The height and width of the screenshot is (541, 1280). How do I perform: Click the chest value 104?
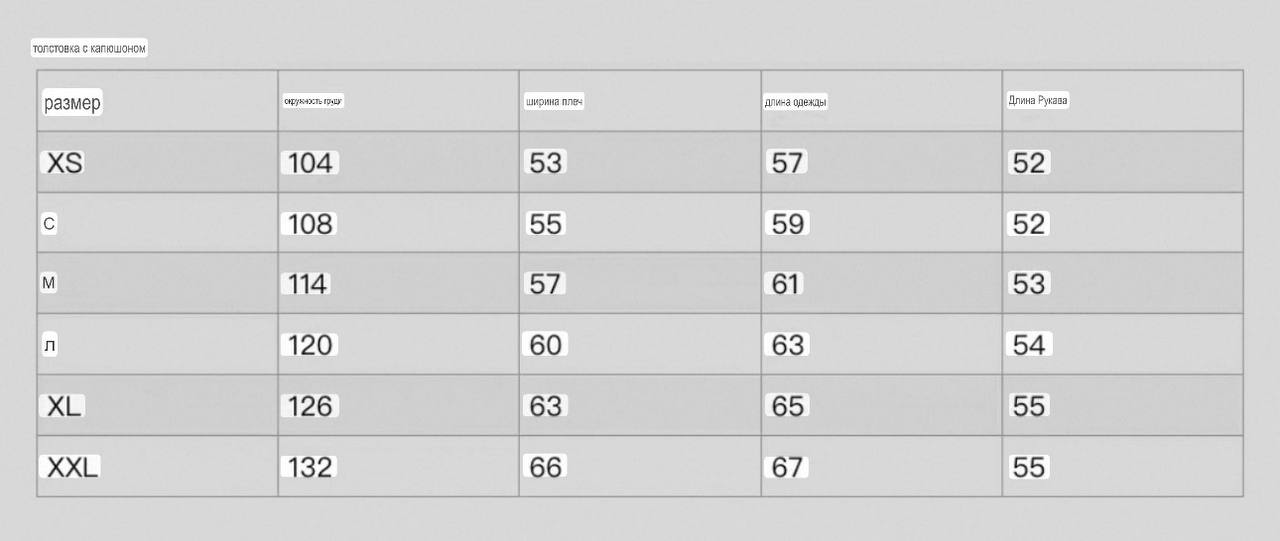pos(310,163)
